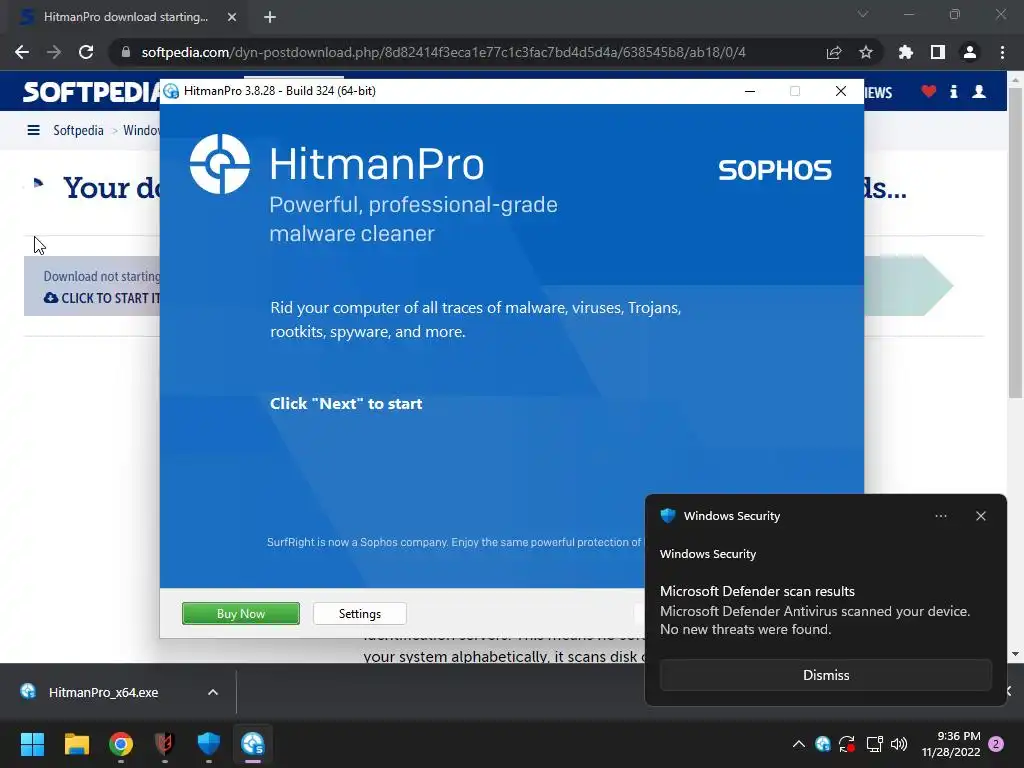This screenshot has width=1024, height=768.
Task: Open File Explorer from taskbar
Action: (x=76, y=743)
